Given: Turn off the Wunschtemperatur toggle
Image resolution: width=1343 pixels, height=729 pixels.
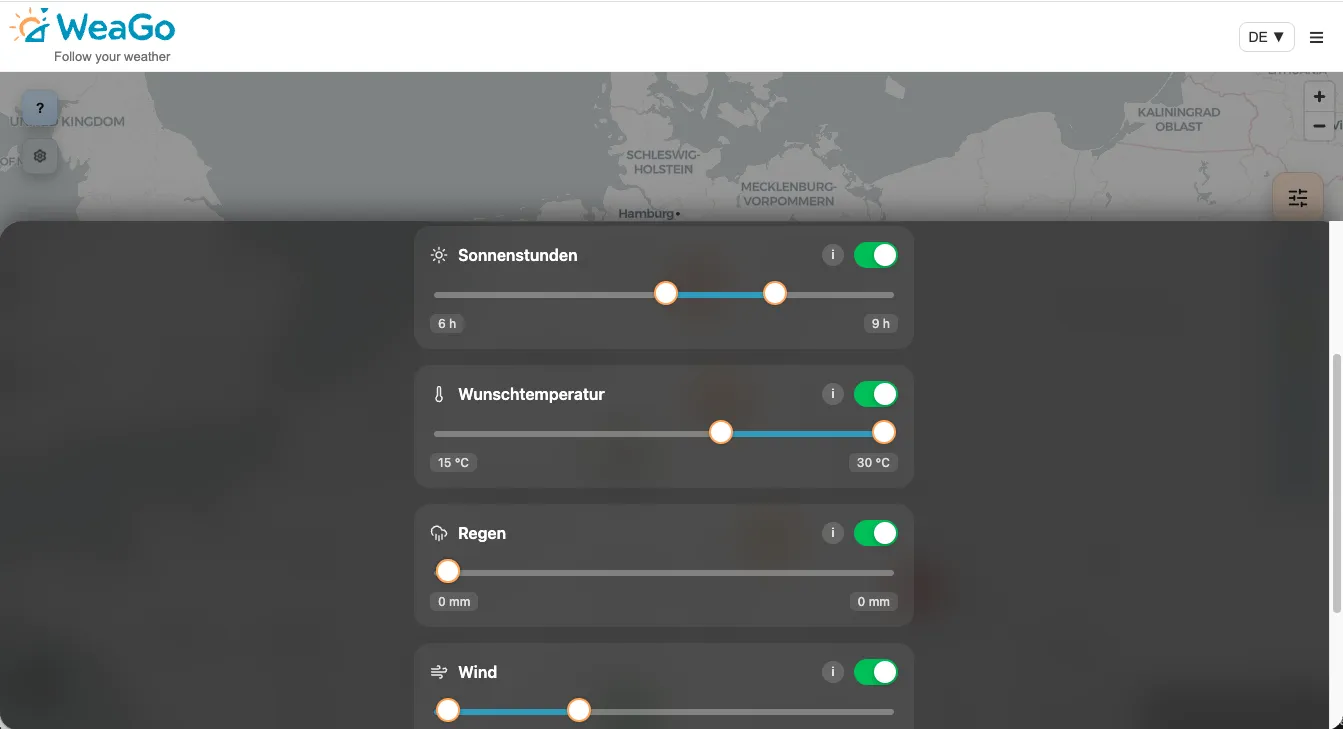Looking at the screenshot, I should point(875,394).
